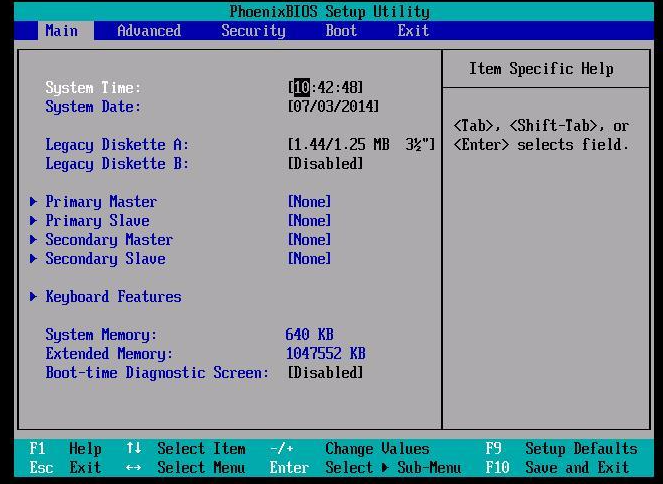Select the highlighted hour field in System Time
Image resolution: width=663 pixels, height=484 pixels.
[301, 88]
